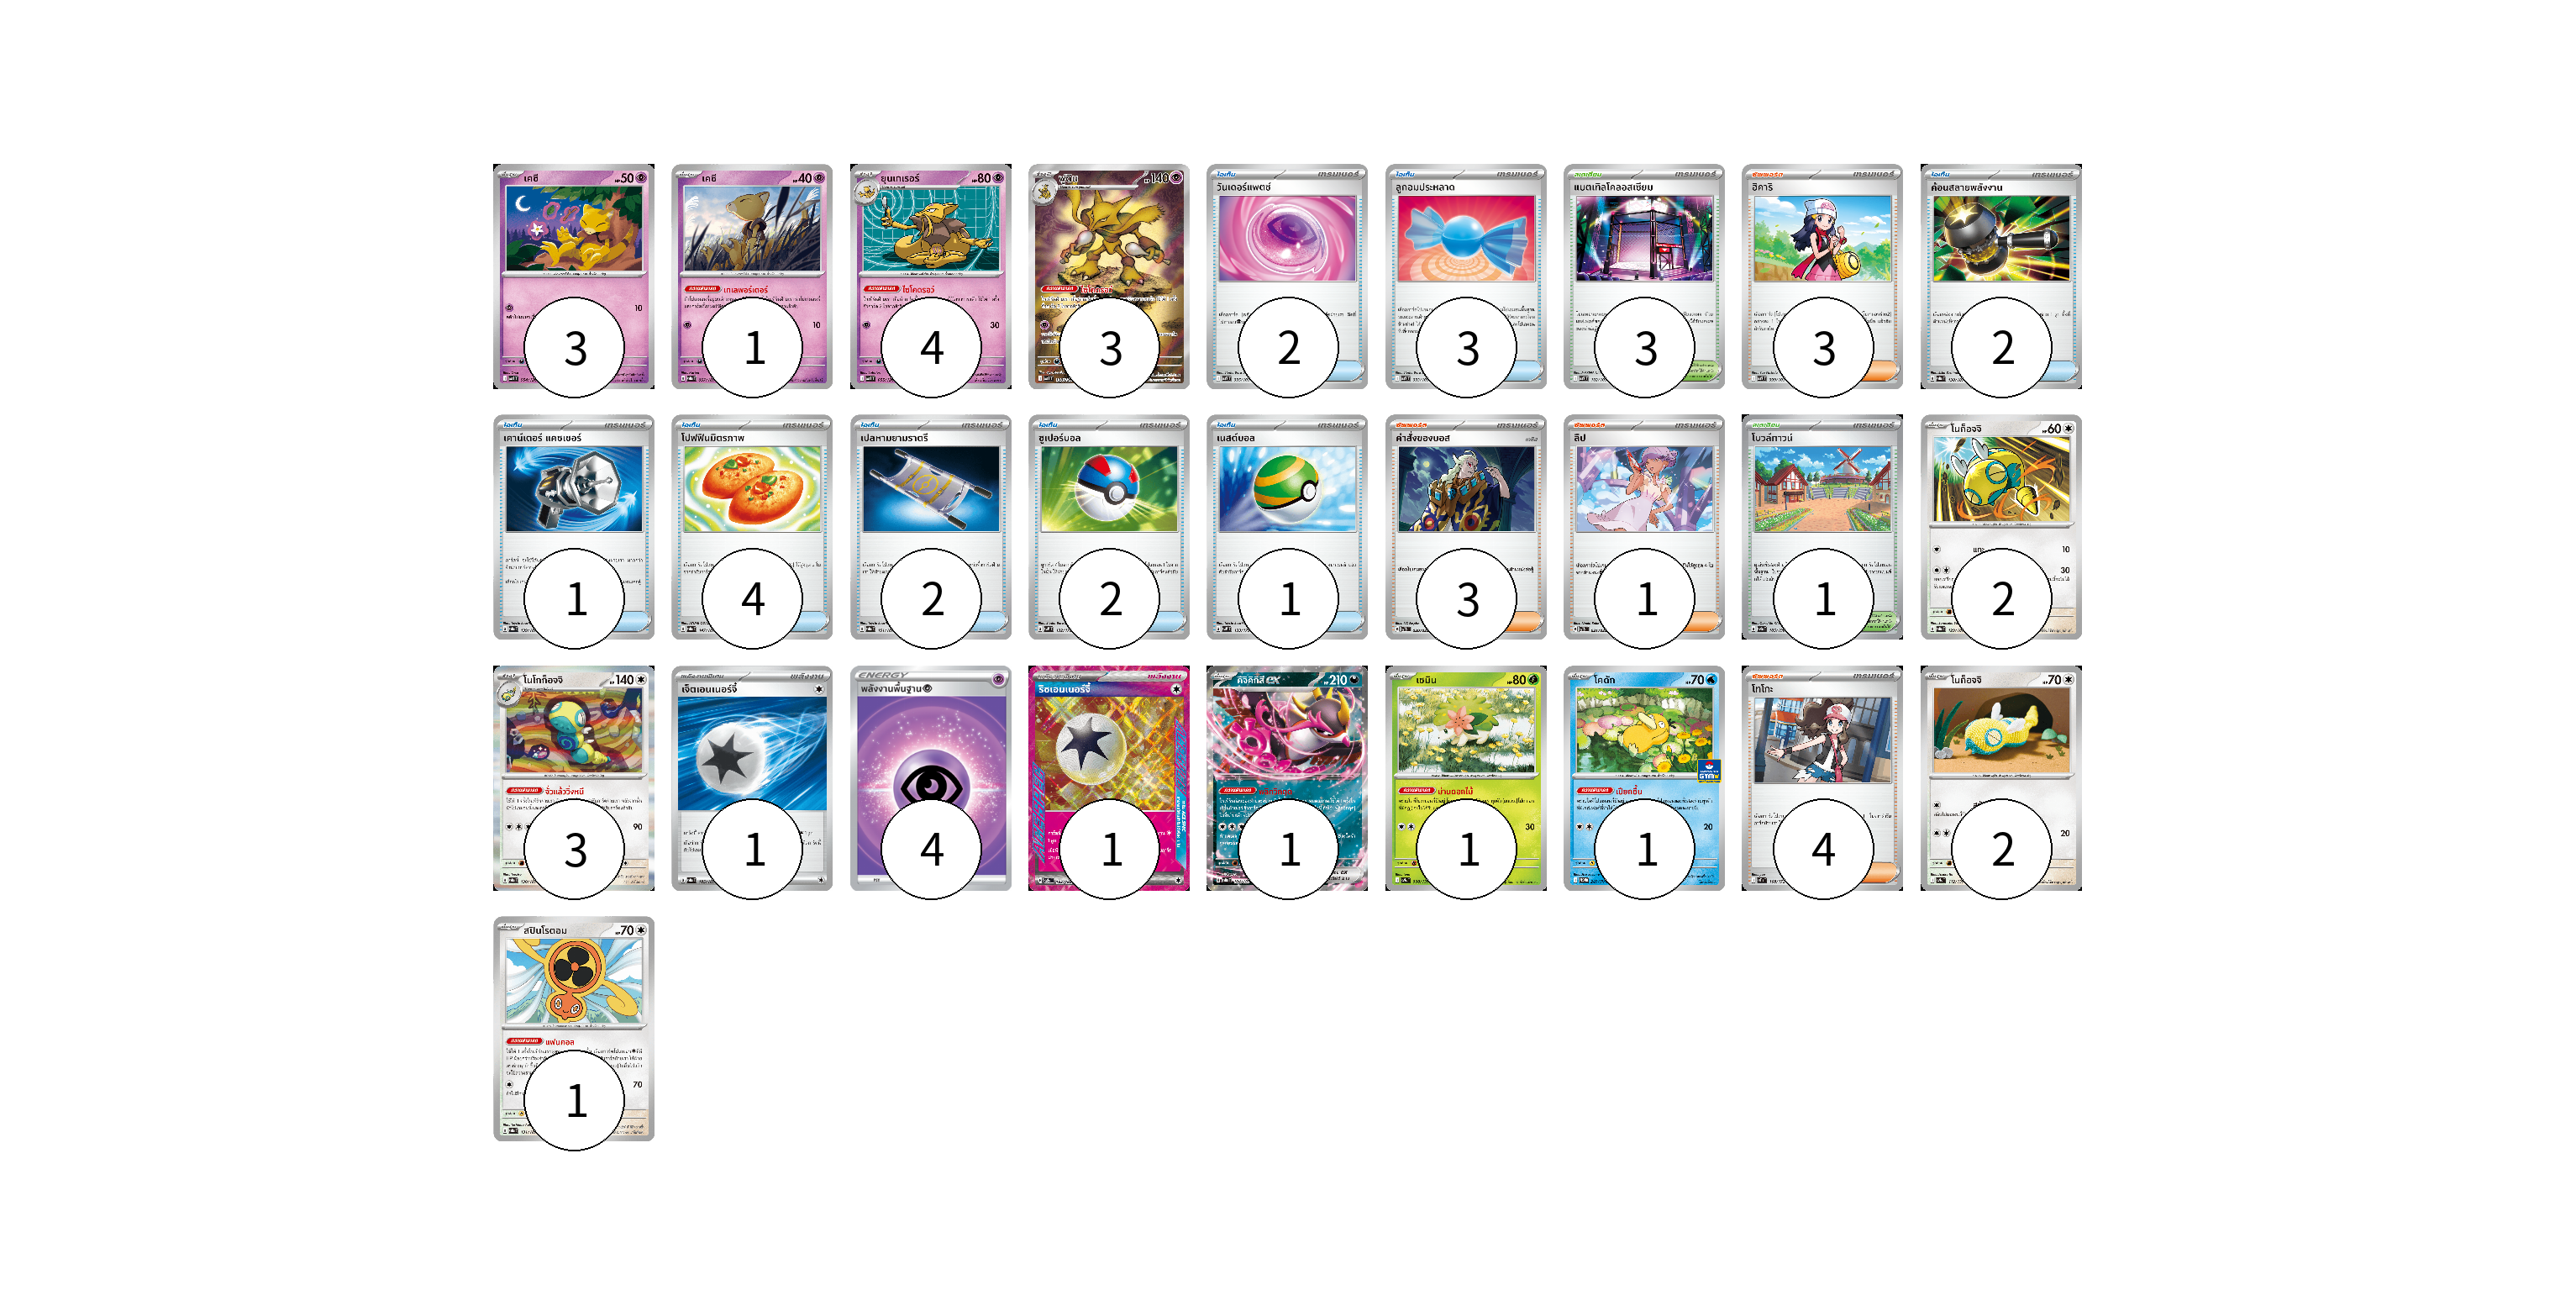Select the pink Enriching Energy card
This screenshot has height=1306, width=2576.
point(1108,778)
